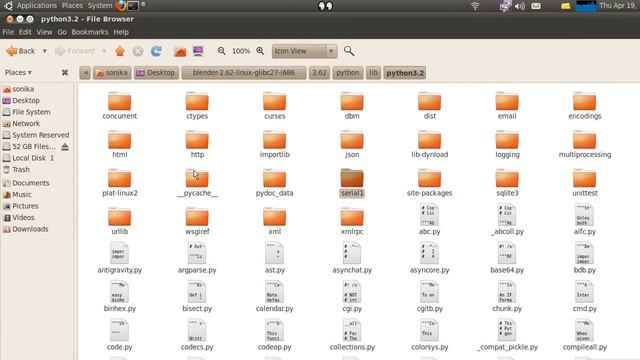This screenshot has width=640, height=360.
Task: Open the System panel menu
Action: click(100, 6)
